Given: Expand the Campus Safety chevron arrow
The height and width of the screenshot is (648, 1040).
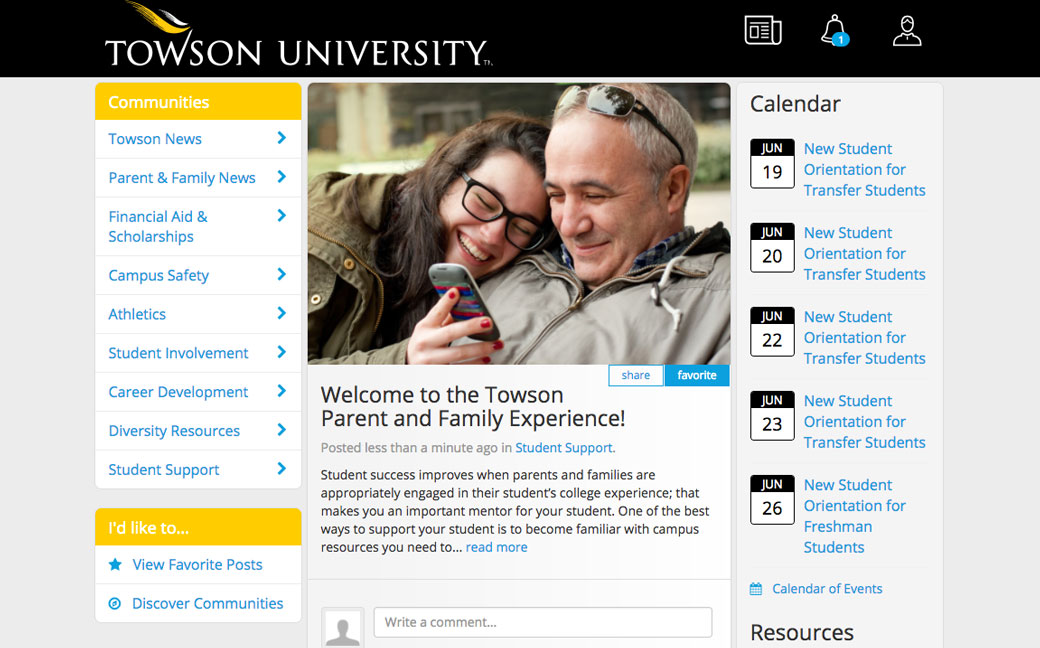Looking at the screenshot, I should click(281, 275).
